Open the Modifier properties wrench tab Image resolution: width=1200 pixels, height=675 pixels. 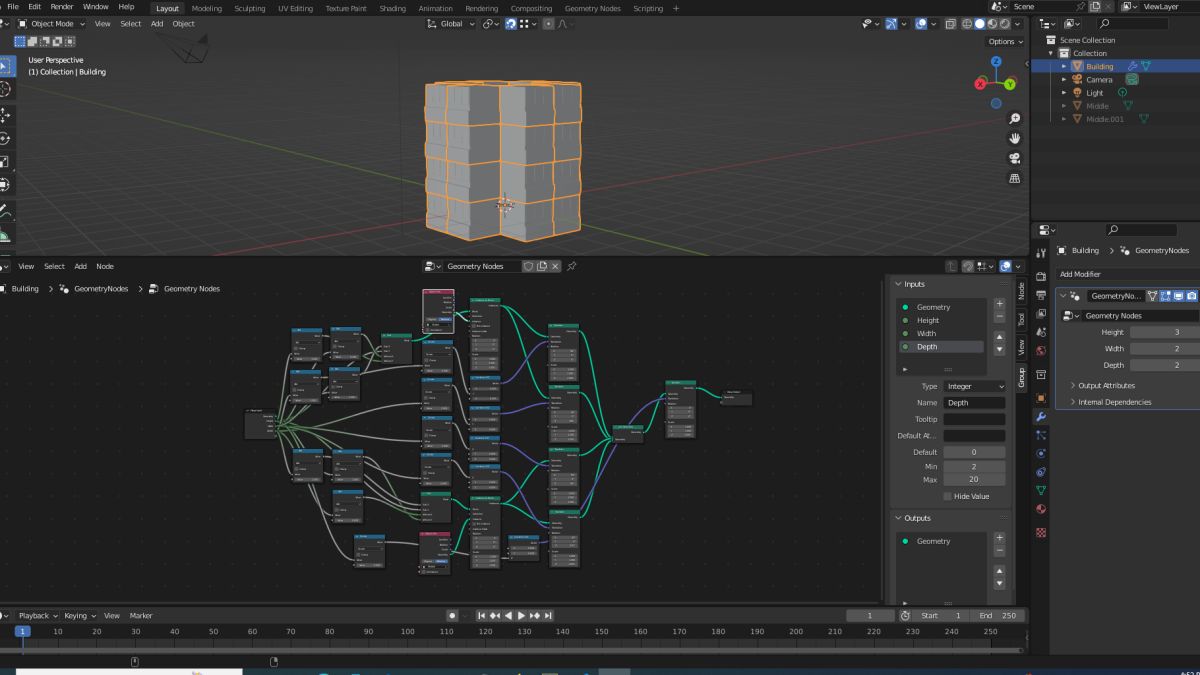(x=1041, y=416)
